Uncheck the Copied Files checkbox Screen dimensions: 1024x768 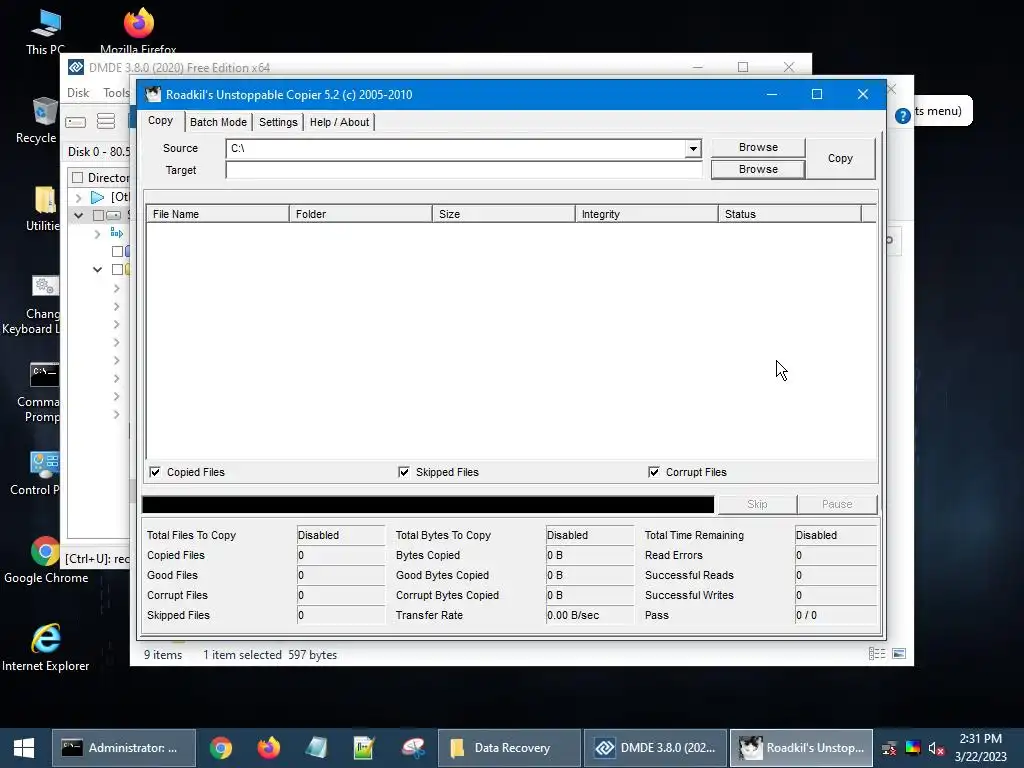[x=155, y=472]
